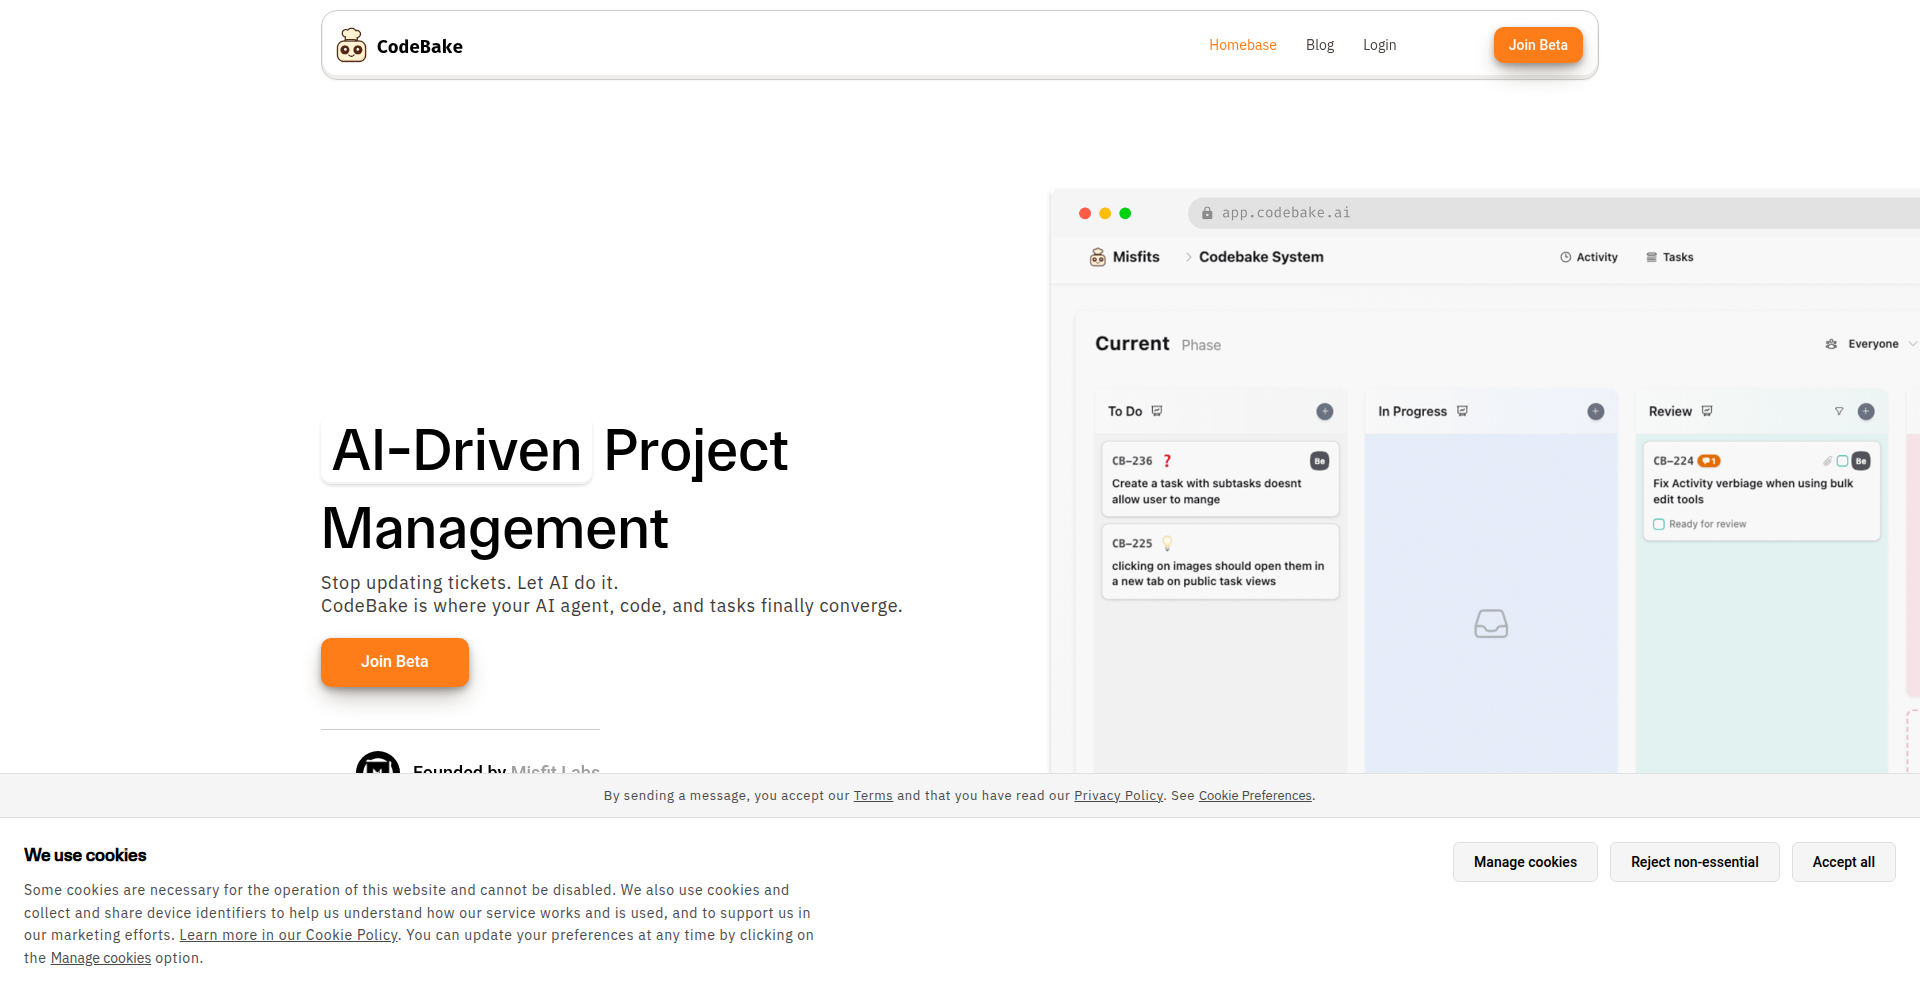Click the Join Beta button in navbar
Screen dimensions: 1920x993
pyautogui.click(x=1538, y=45)
